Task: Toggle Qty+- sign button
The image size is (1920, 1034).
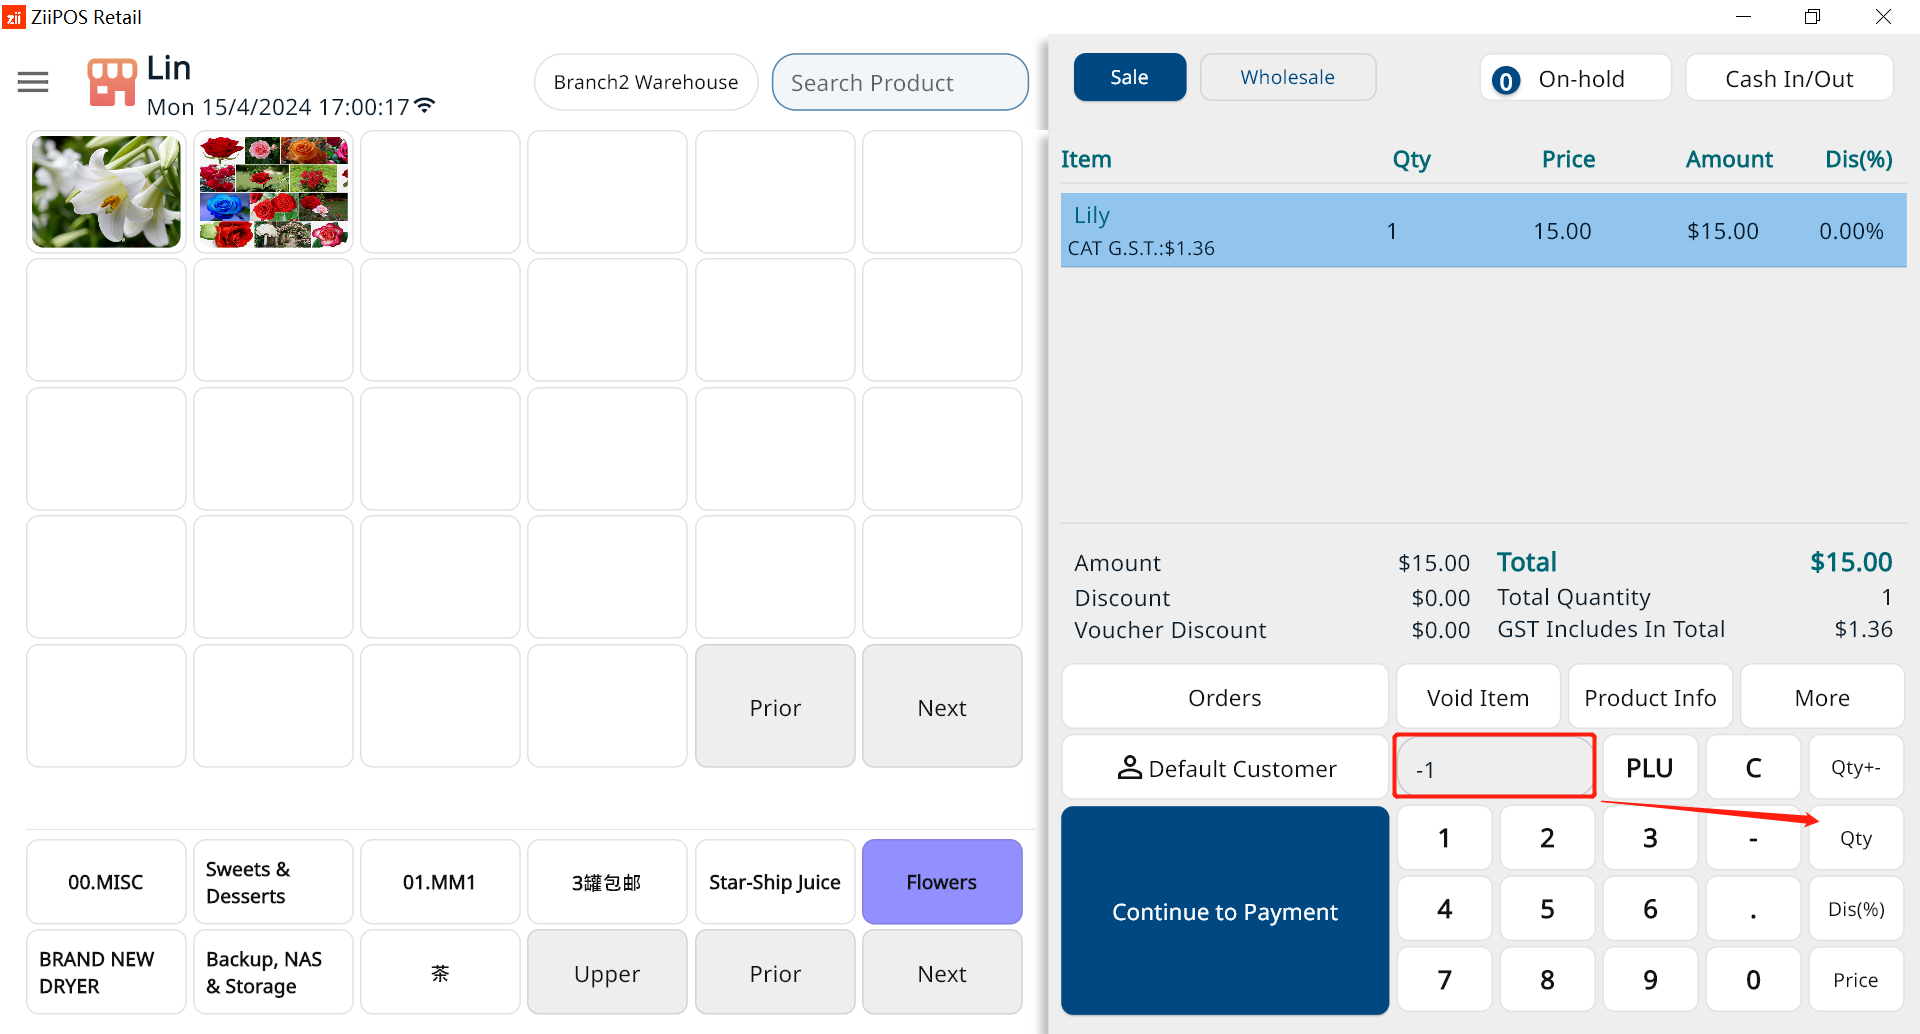Action: [1855, 767]
